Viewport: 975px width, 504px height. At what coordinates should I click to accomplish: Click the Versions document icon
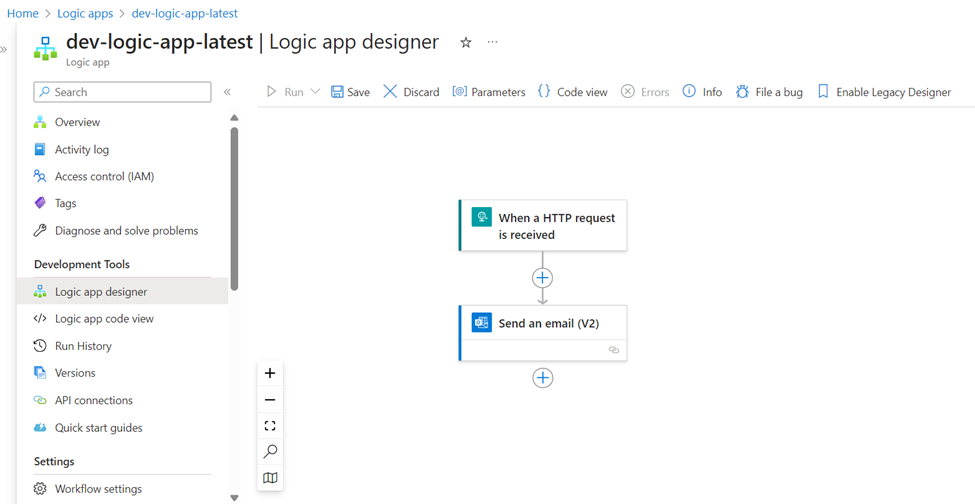pyautogui.click(x=40, y=373)
